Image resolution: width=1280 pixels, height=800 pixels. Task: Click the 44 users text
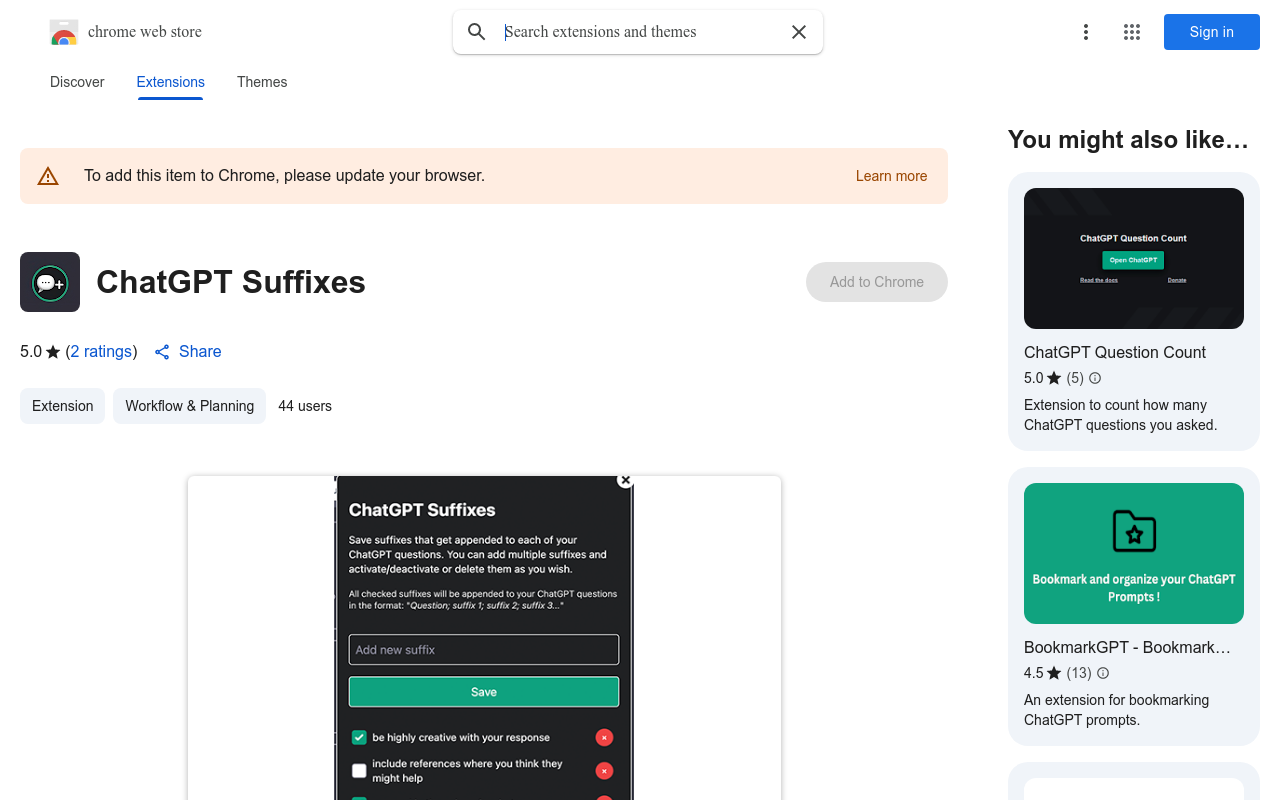305,406
